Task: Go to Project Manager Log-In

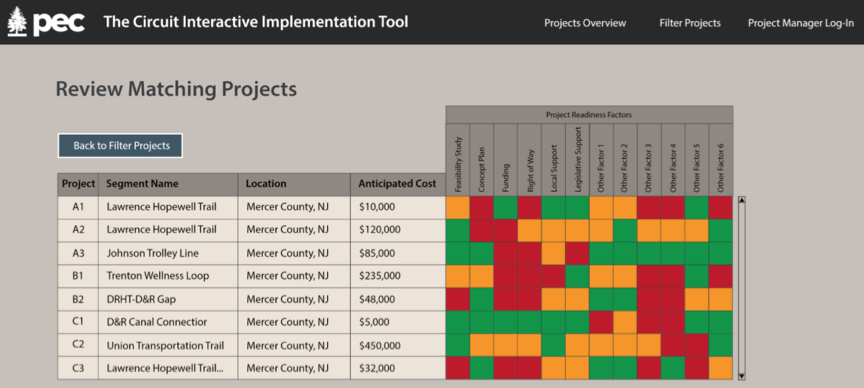Action: [801, 23]
